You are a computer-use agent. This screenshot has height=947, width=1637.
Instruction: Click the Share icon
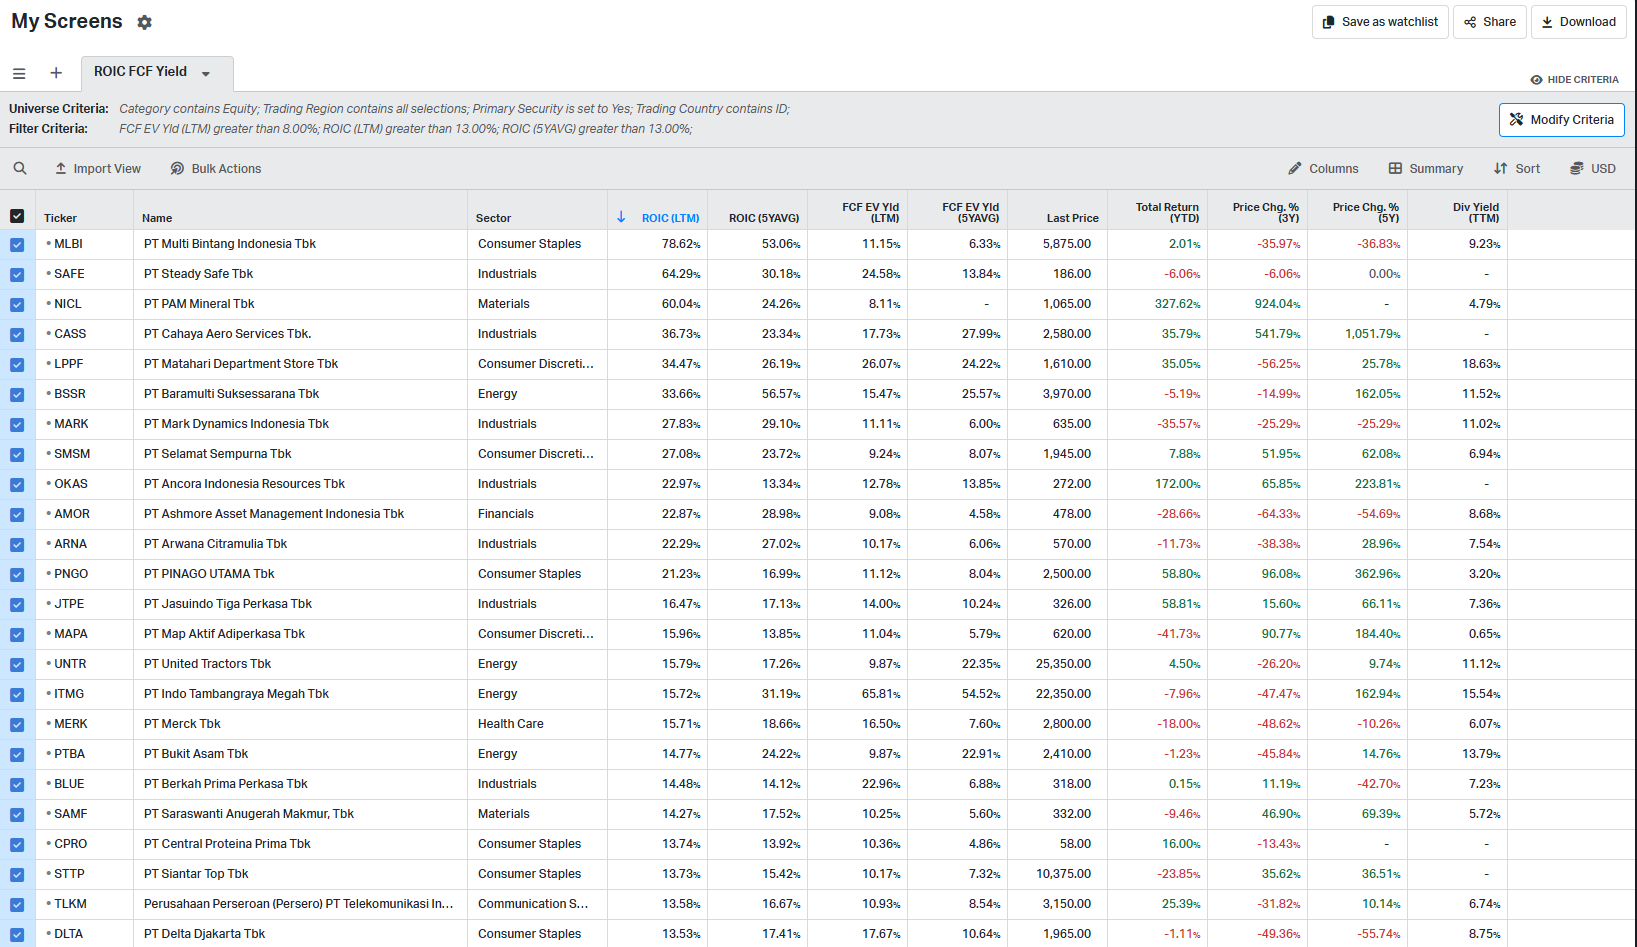pyautogui.click(x=1470, y=22)
